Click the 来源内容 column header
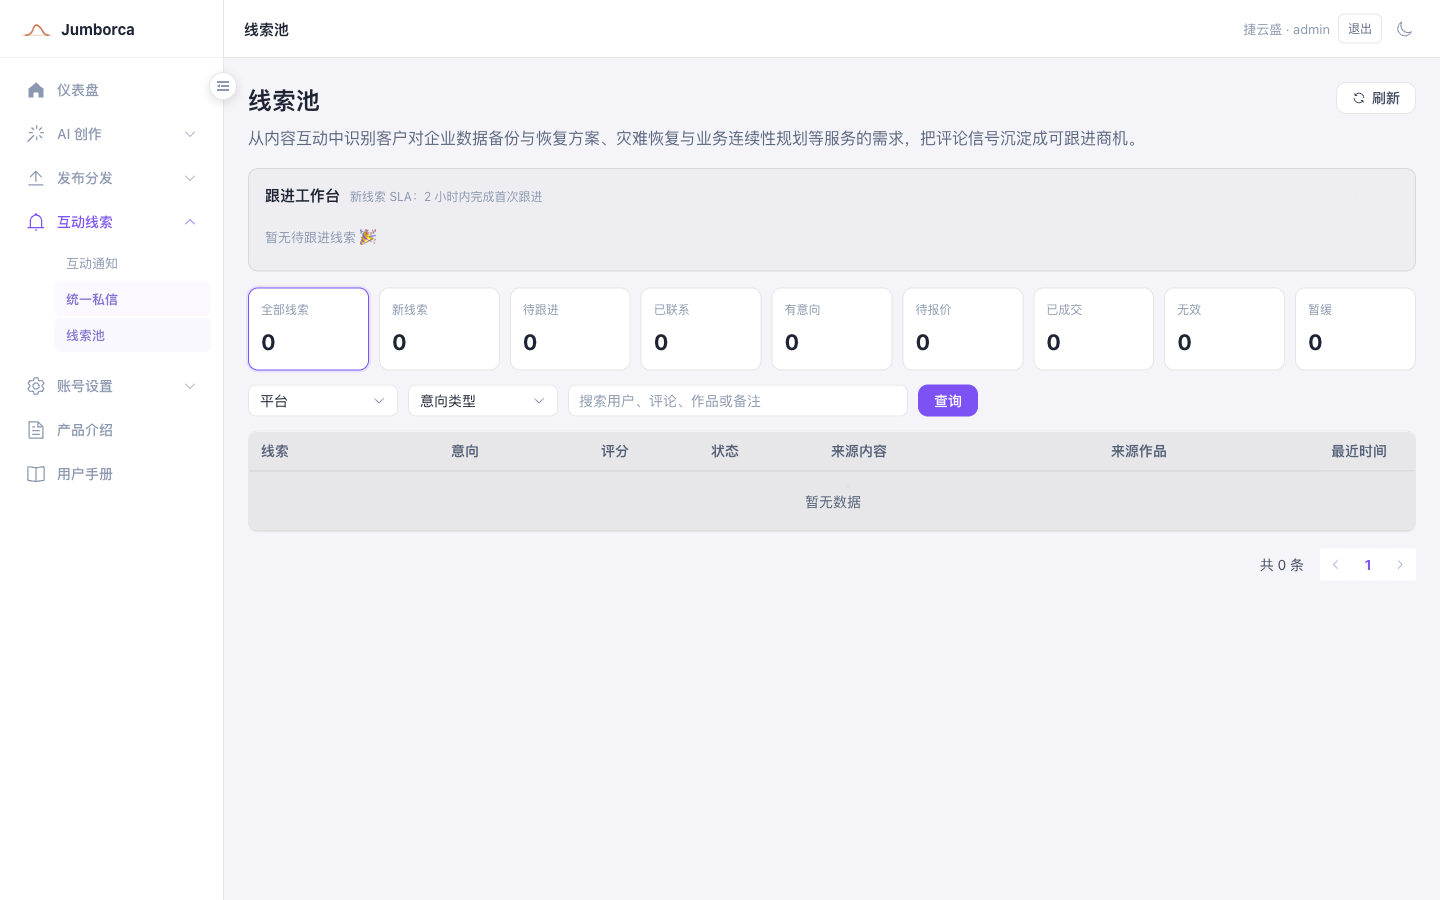This screenshot has height=900, width=1440. pyautogui.click(x=859, y=451)
